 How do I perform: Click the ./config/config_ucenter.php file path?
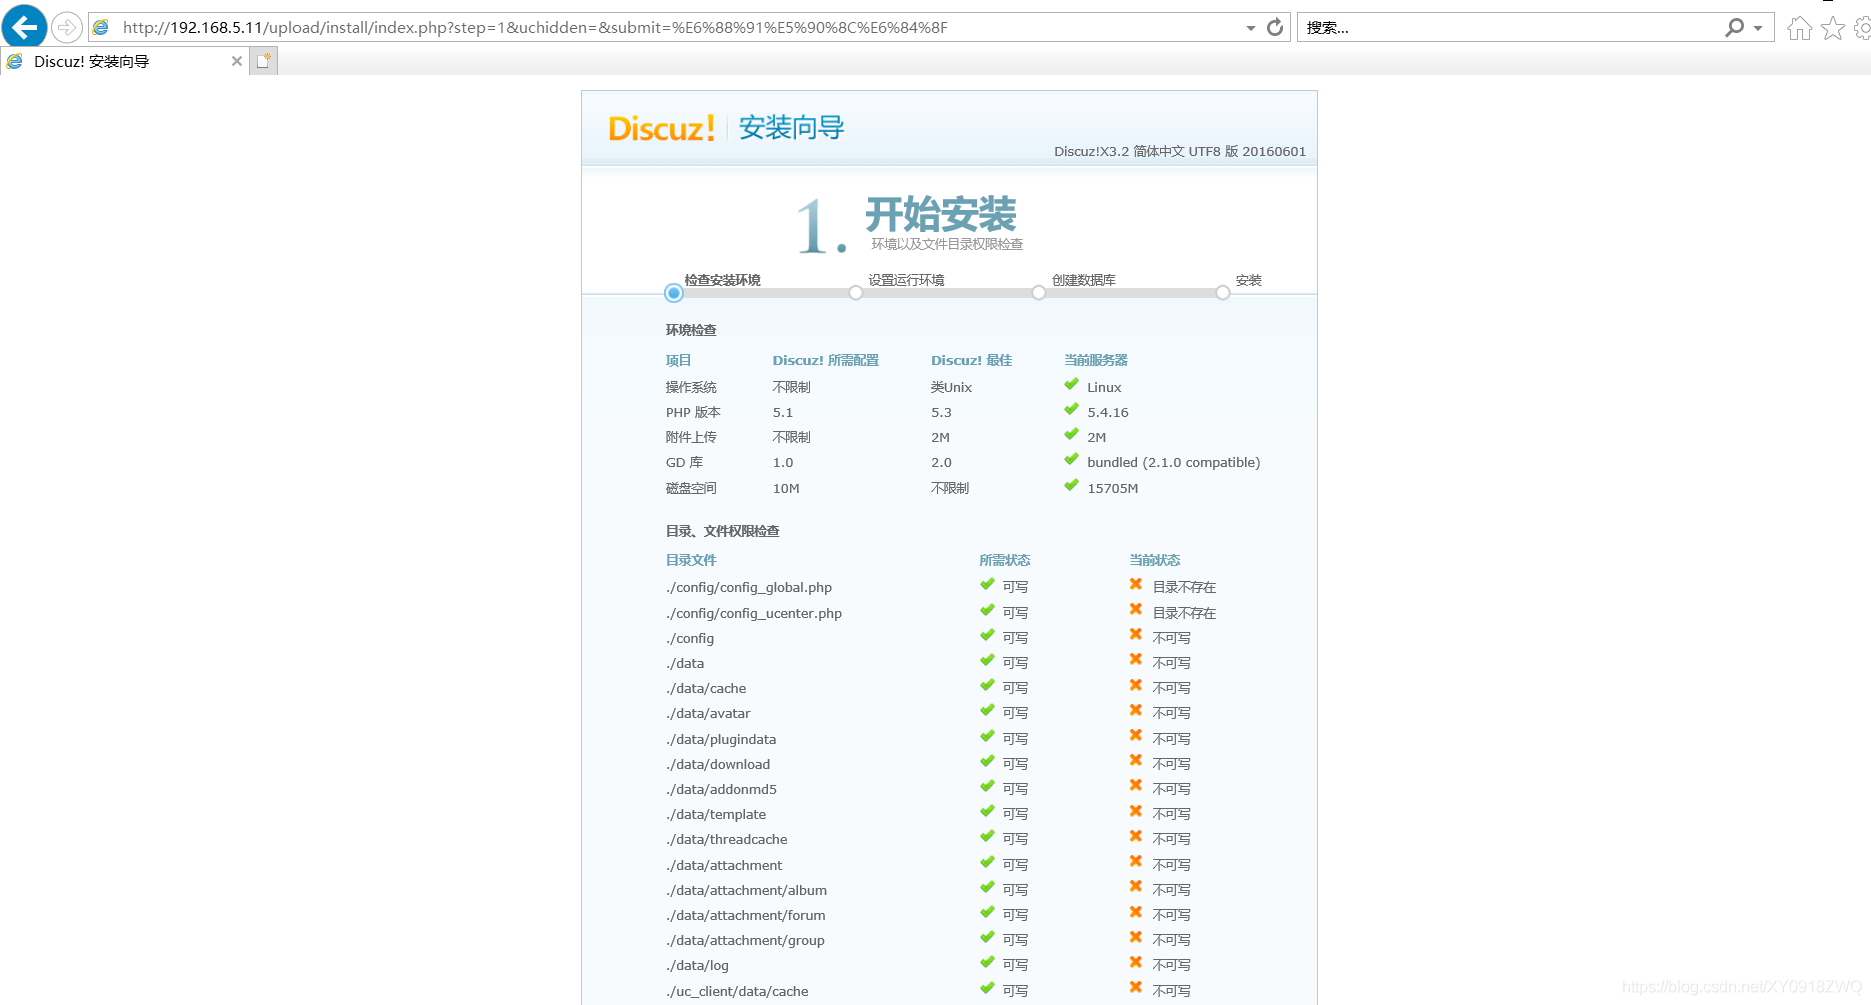click(x=754, y=613)
